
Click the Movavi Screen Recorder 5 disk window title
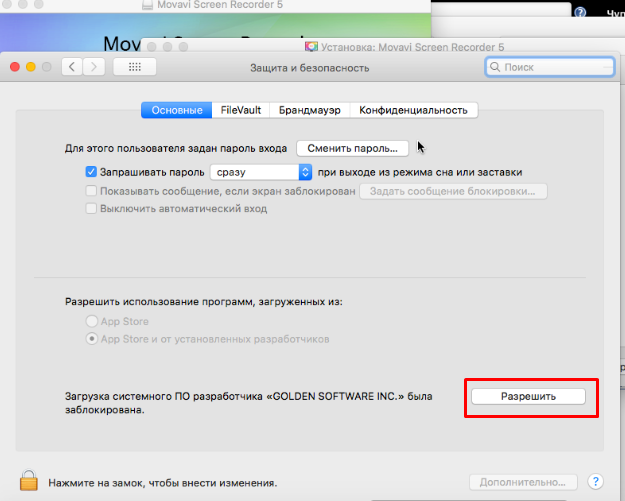click(x=220, y=5)
